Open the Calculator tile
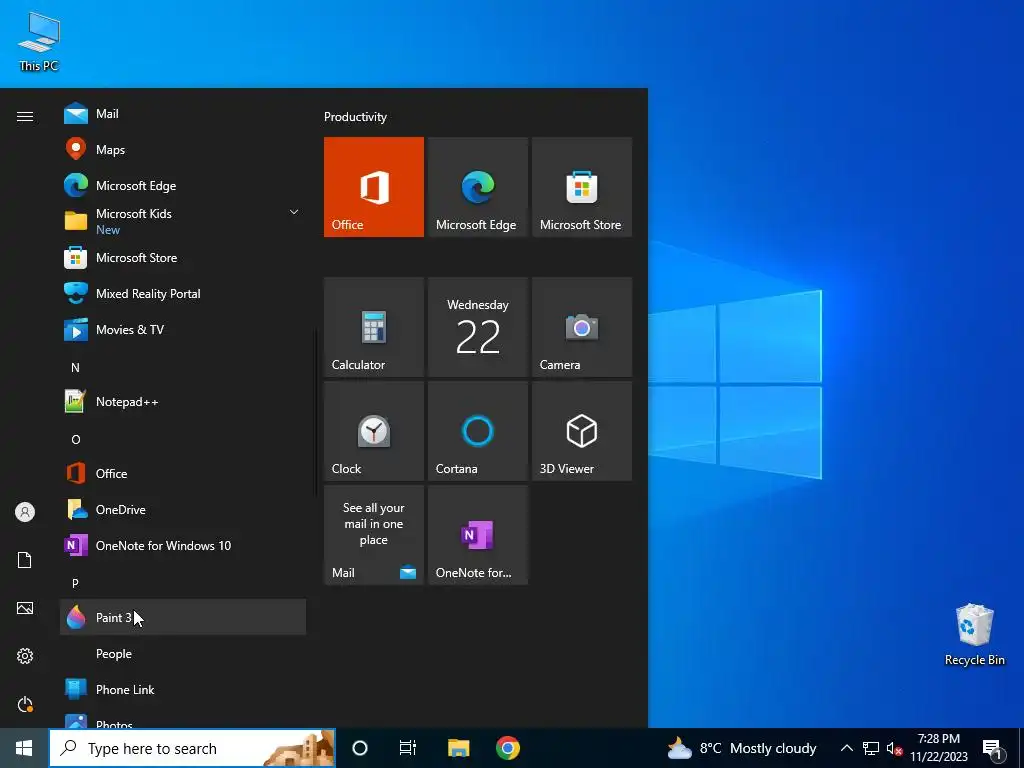Viewport: 1024px width, 768px height. pyautogui.click(x=374, y=327)
